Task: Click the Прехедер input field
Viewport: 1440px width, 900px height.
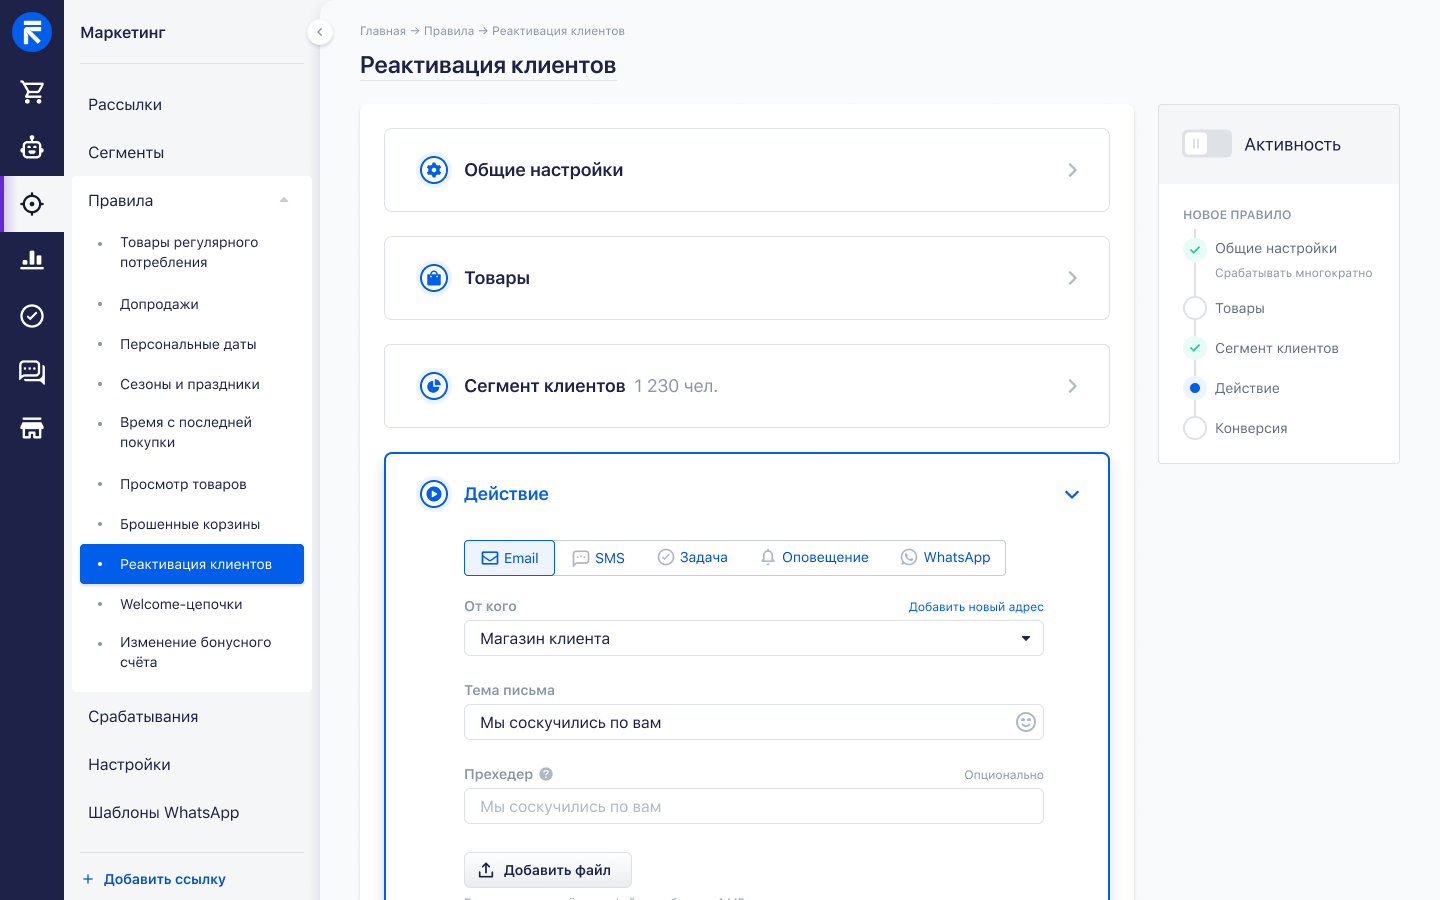Action: pyautogui.click(x=753, y=806)
